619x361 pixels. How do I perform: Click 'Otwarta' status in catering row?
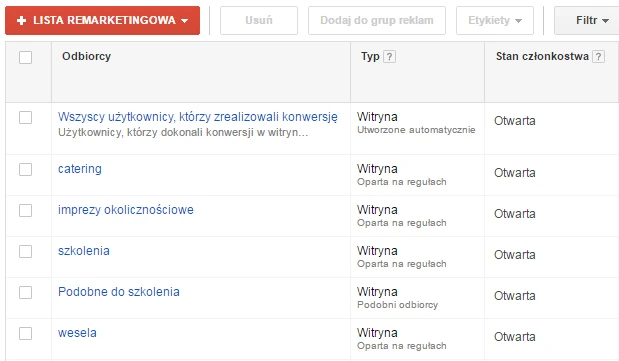coord(515,173)
